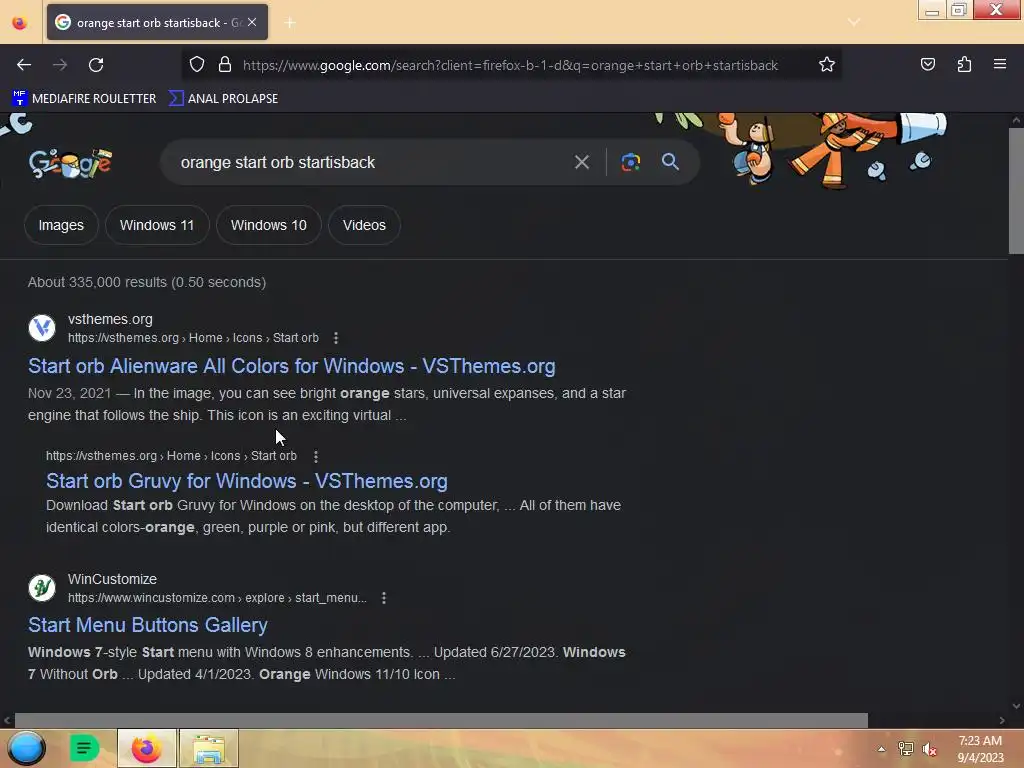
Task: Open MEDIAFIRE ROULETTER bookmark
Action: [84, 99]
